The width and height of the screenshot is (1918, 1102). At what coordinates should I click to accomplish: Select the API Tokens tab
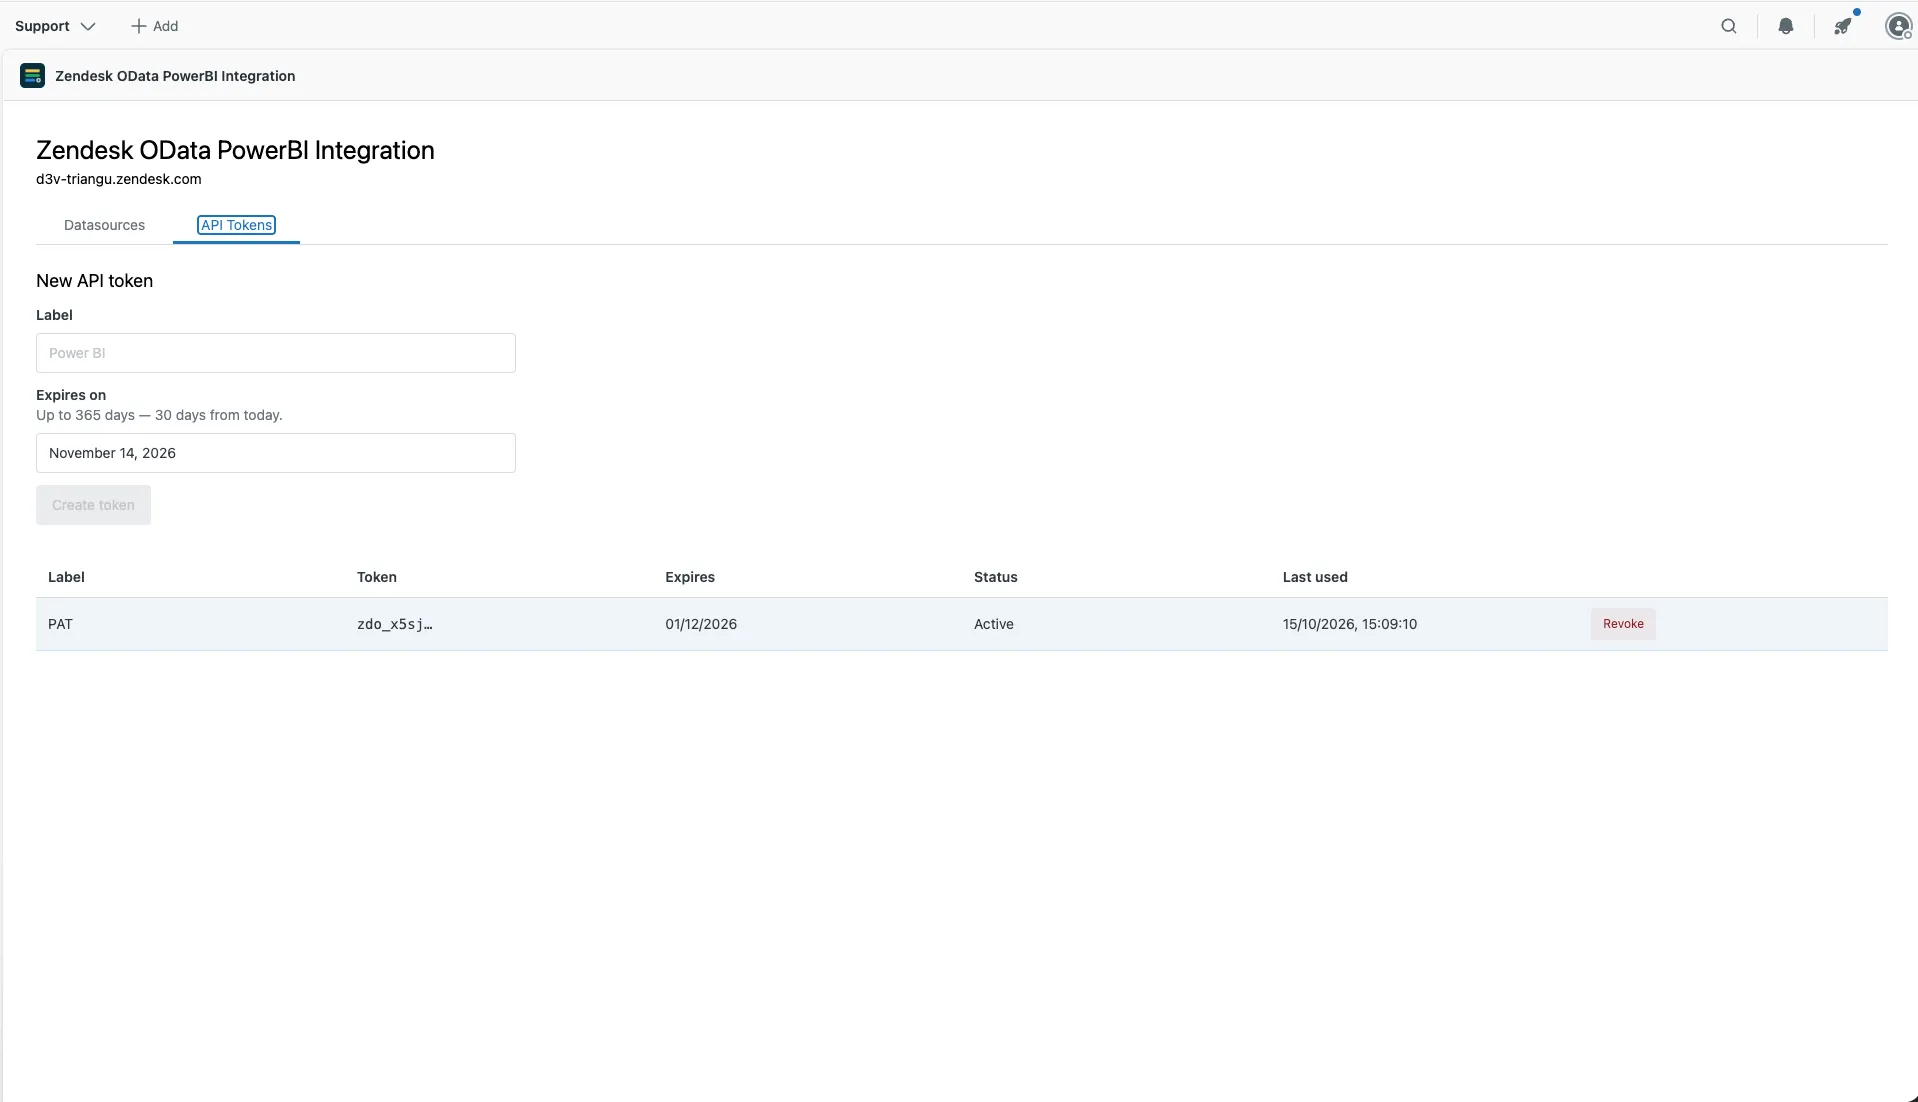click(236, 225)
